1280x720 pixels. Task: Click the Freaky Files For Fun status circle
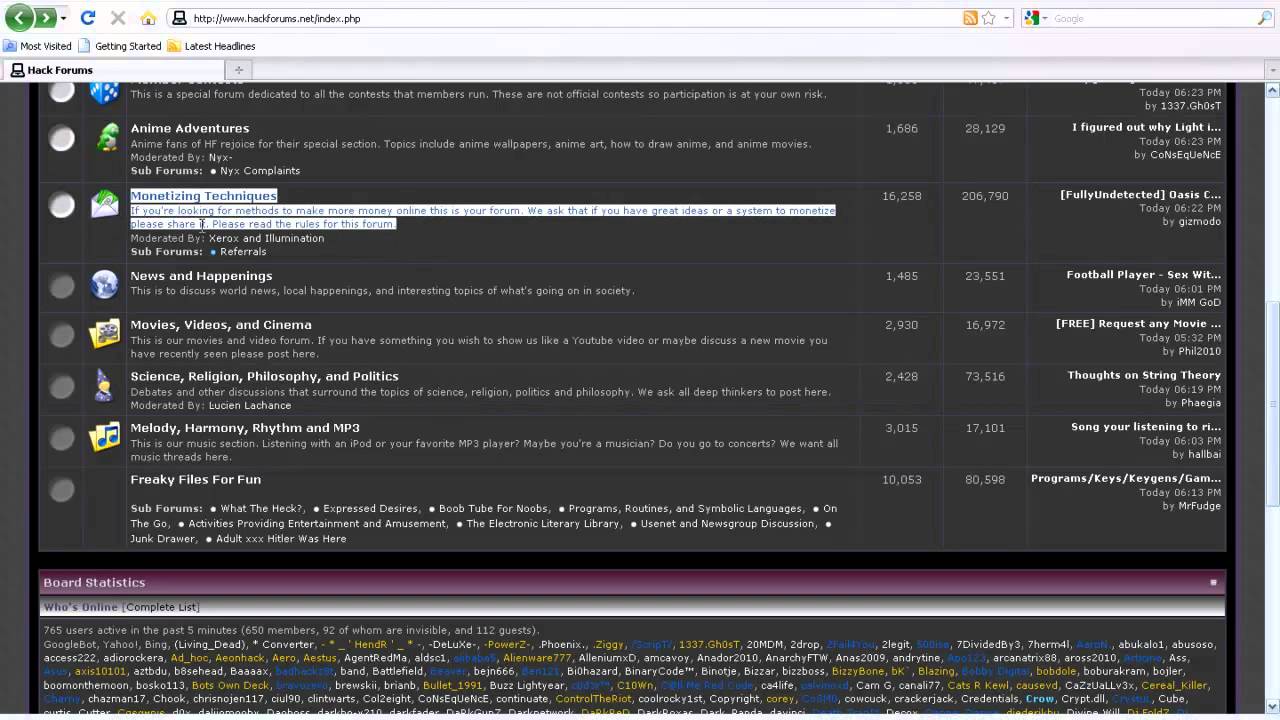coord(62,489)
